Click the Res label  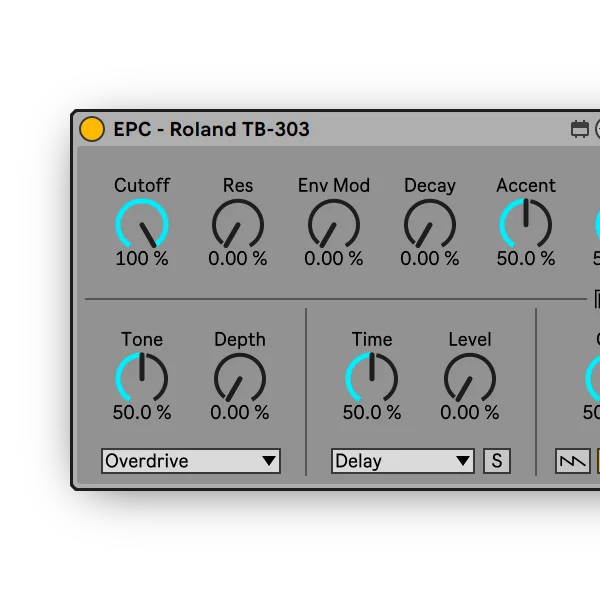[238, 186]
